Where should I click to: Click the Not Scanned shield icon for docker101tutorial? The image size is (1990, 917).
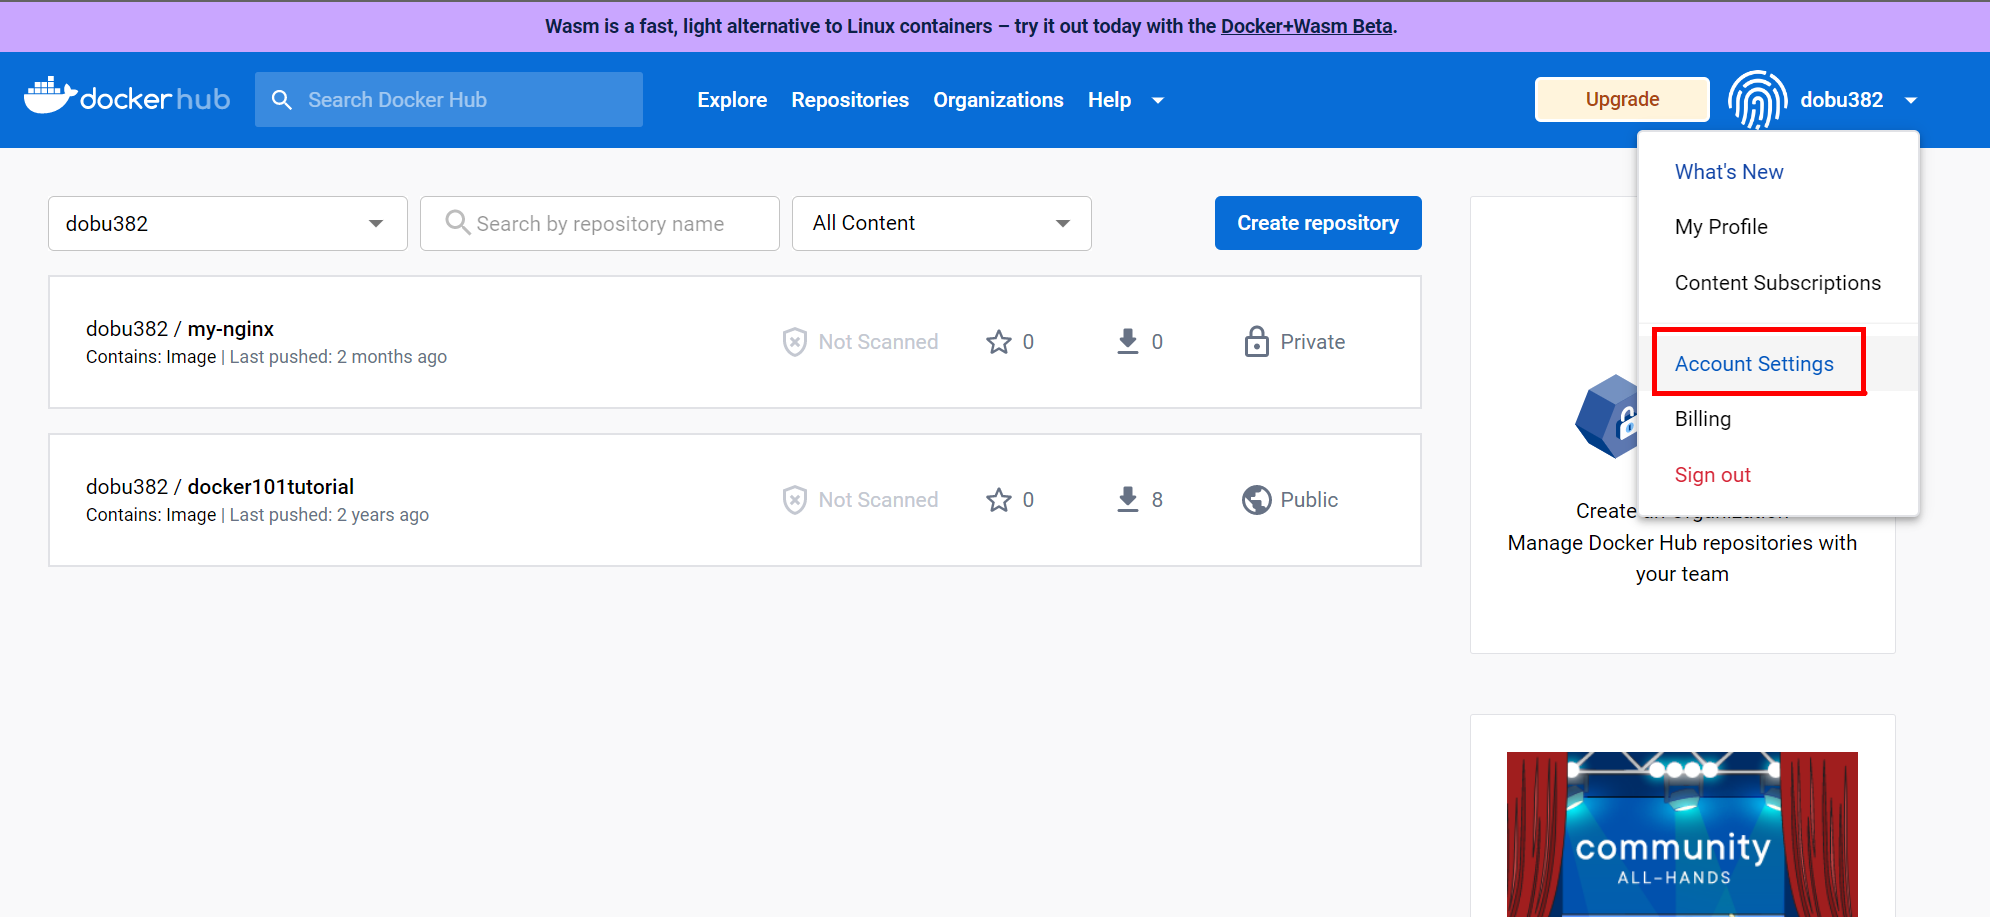(x=794, y=500)
